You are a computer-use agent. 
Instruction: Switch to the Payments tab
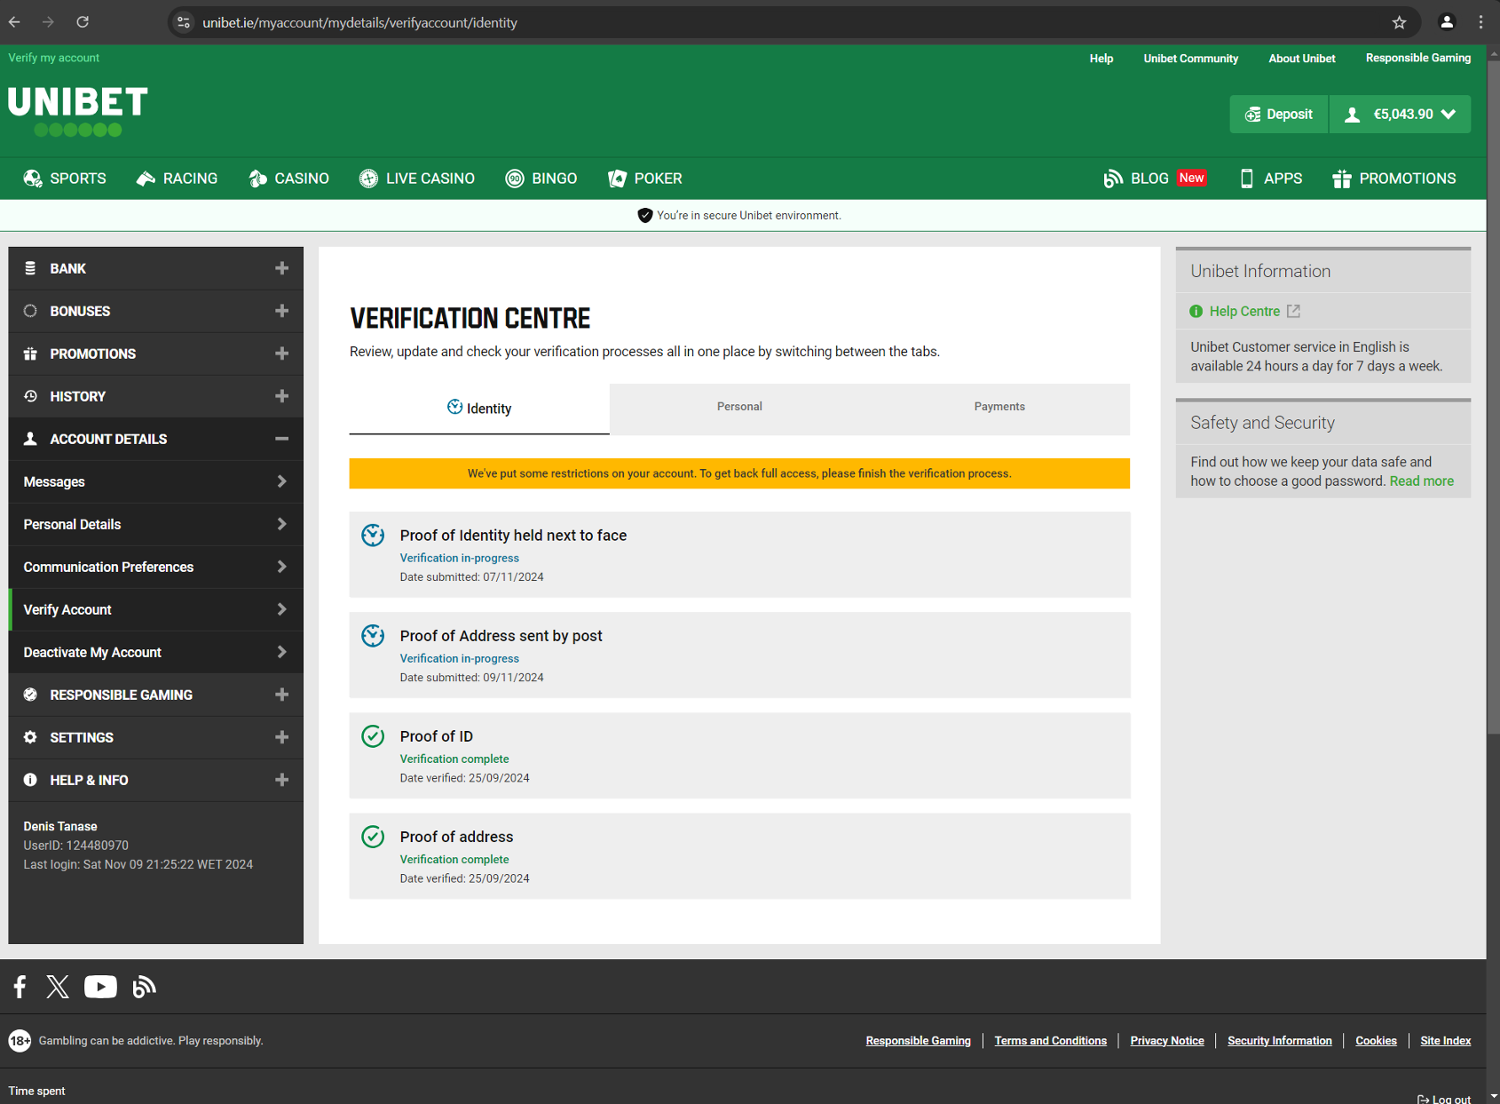(1000, 407)
